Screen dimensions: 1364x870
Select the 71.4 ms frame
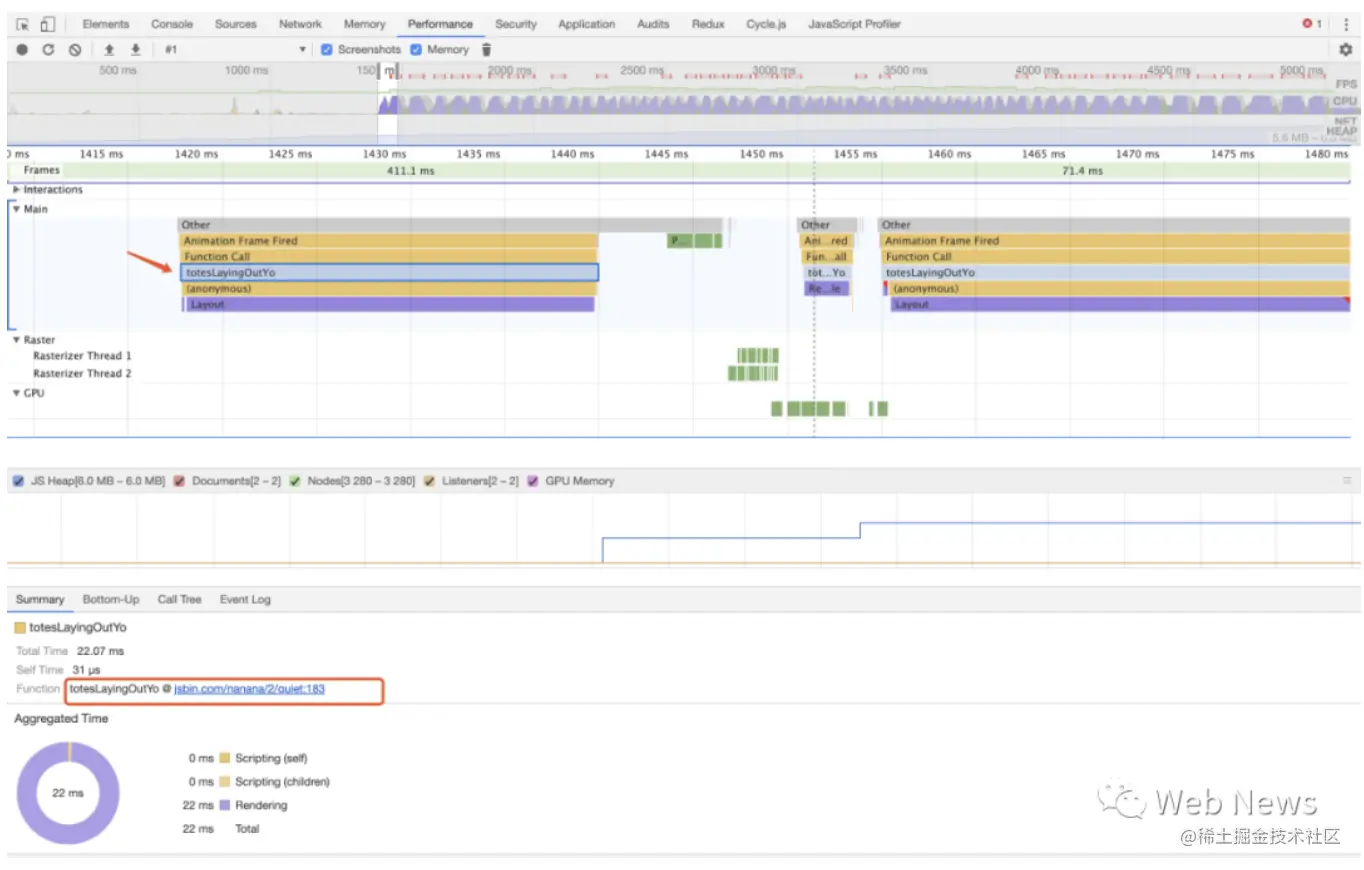tap(1083, 171)
